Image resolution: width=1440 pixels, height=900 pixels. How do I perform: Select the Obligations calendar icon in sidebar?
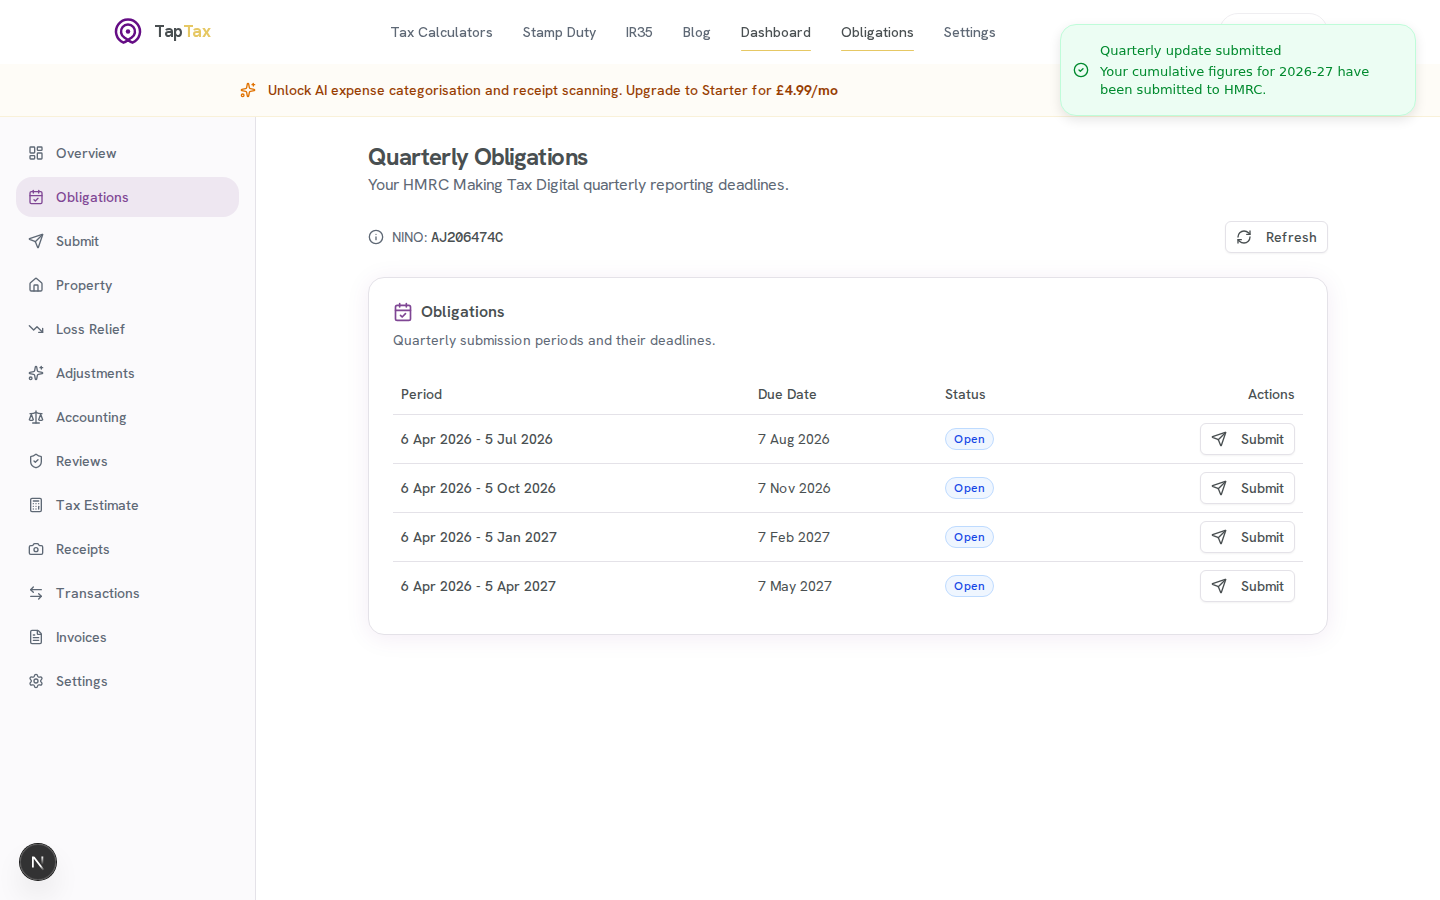pos(36,197)
